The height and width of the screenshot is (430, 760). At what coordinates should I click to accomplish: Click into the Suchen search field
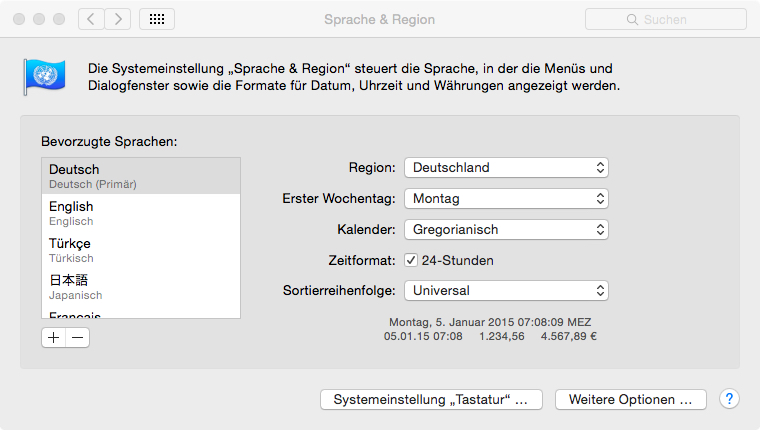click(680, 19)
